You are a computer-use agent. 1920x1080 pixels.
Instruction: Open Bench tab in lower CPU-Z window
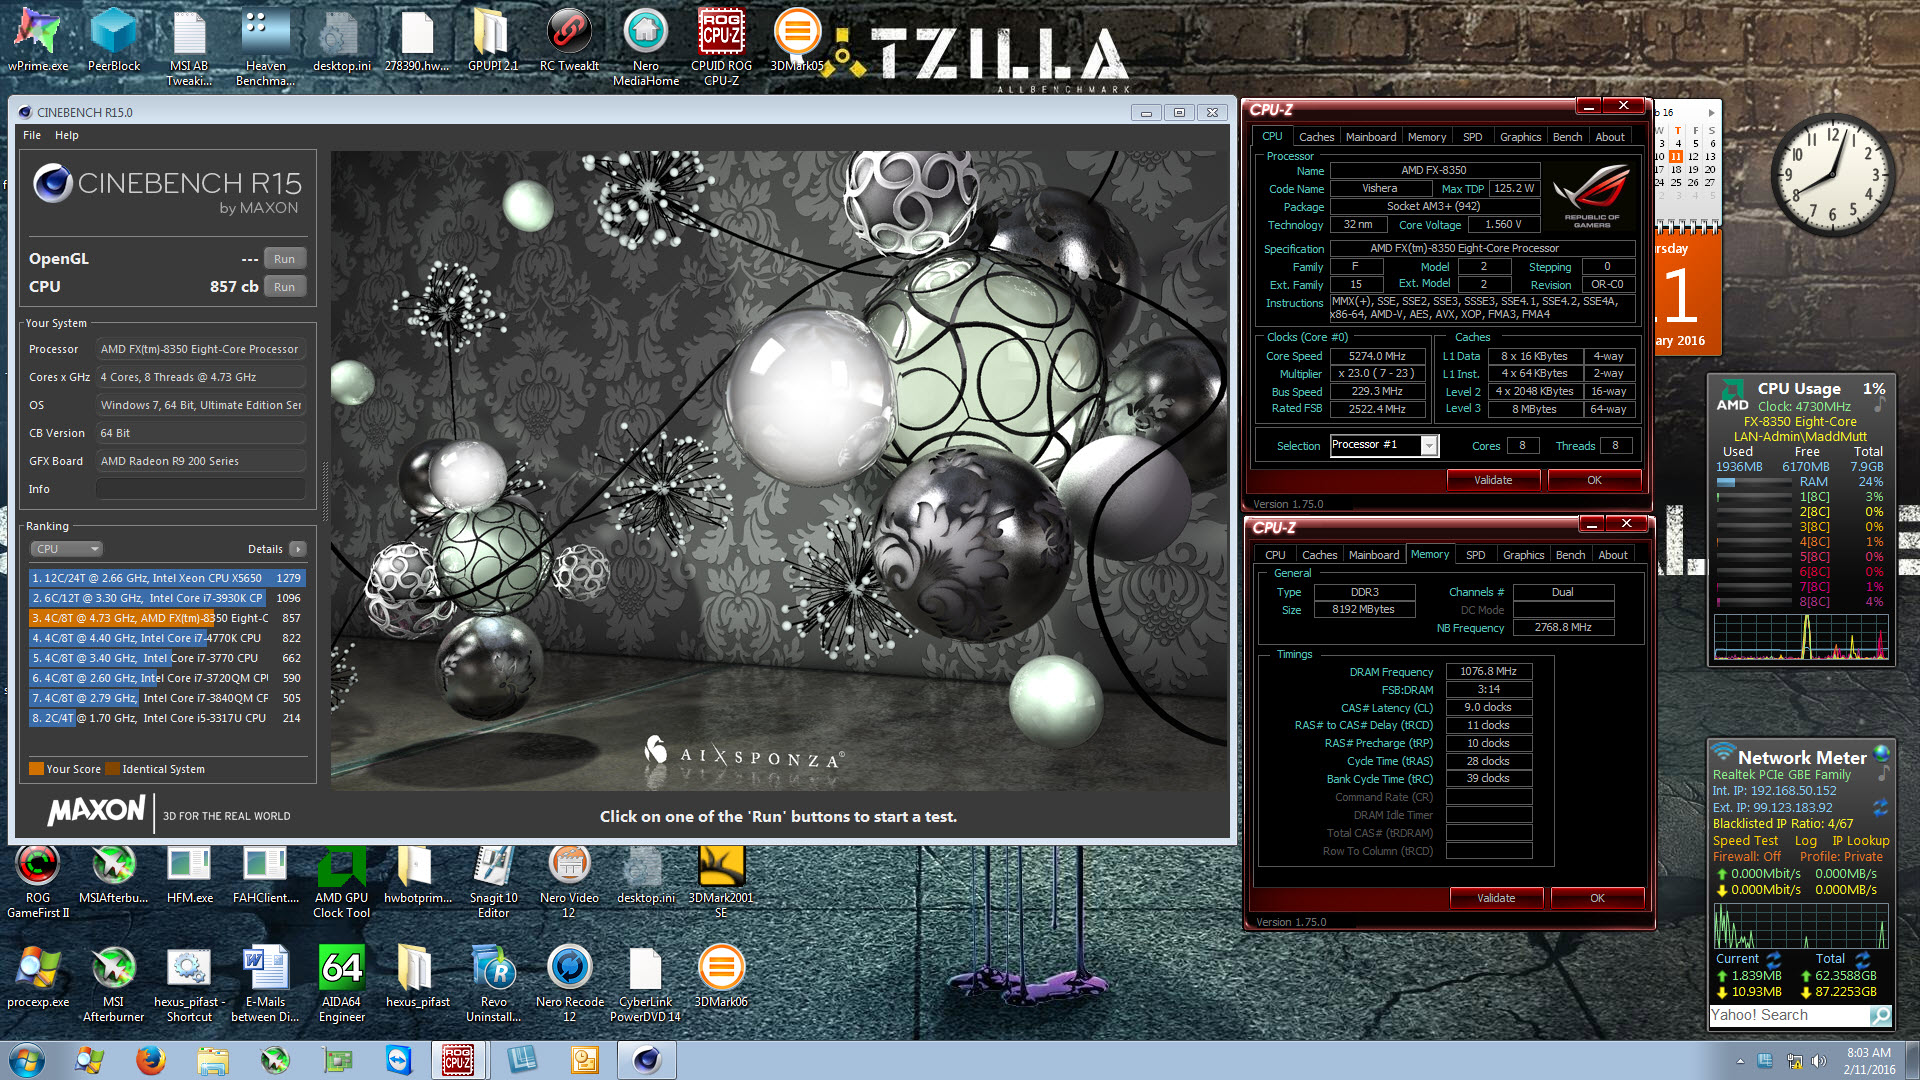1570,555
